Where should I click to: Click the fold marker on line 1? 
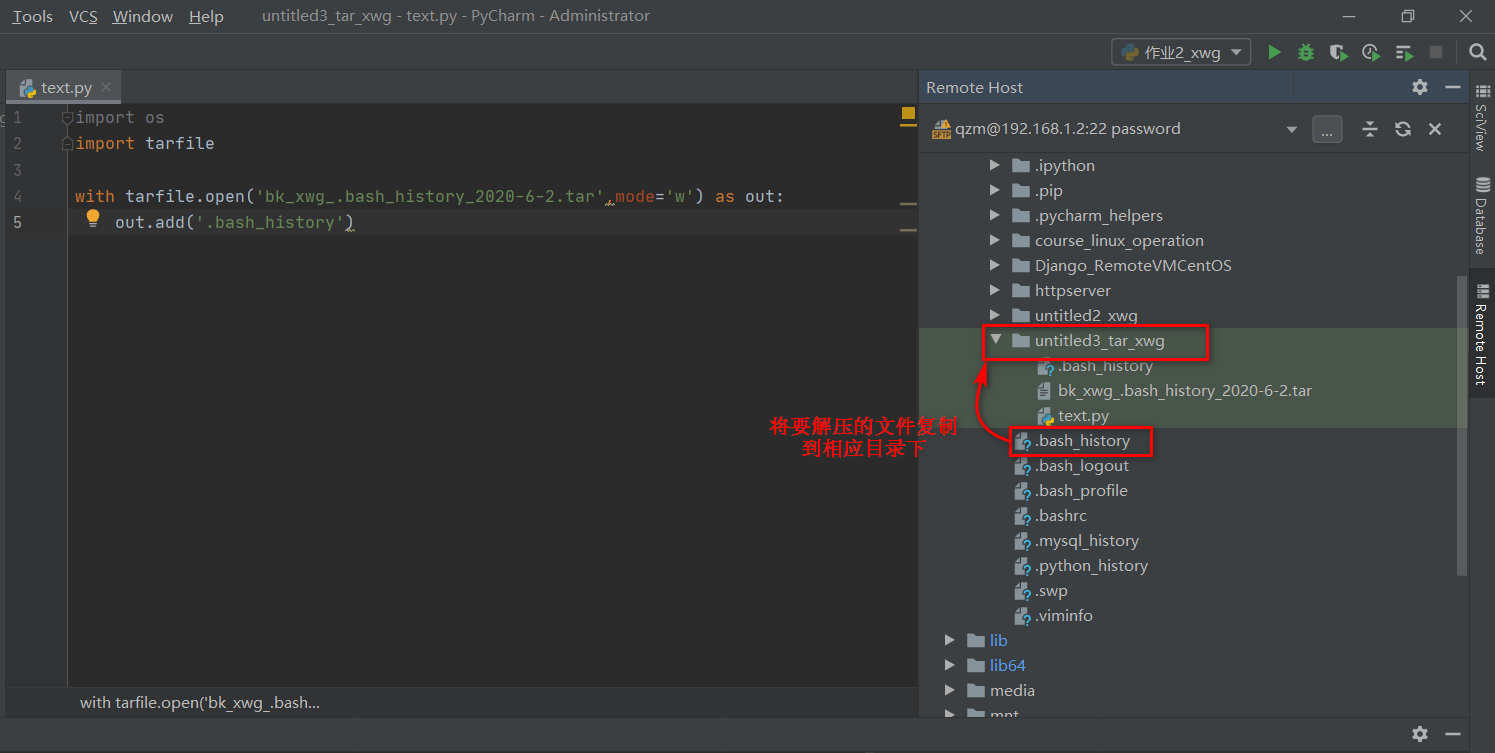pos(67,117)
